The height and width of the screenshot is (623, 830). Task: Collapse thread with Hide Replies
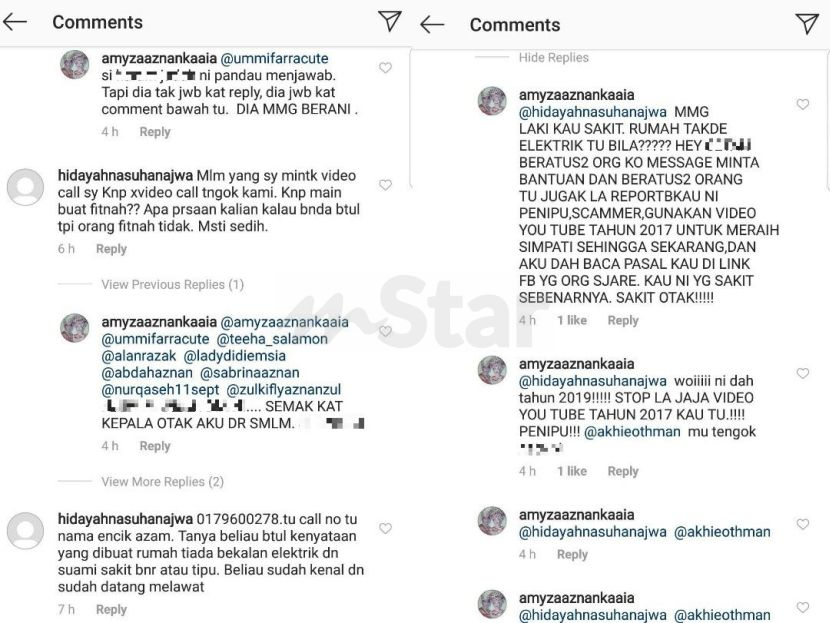click(554, 57)
